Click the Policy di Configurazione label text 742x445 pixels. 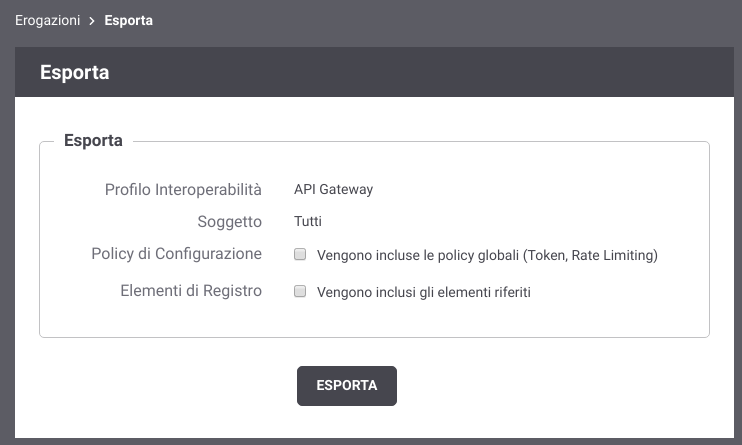(176, 254)
